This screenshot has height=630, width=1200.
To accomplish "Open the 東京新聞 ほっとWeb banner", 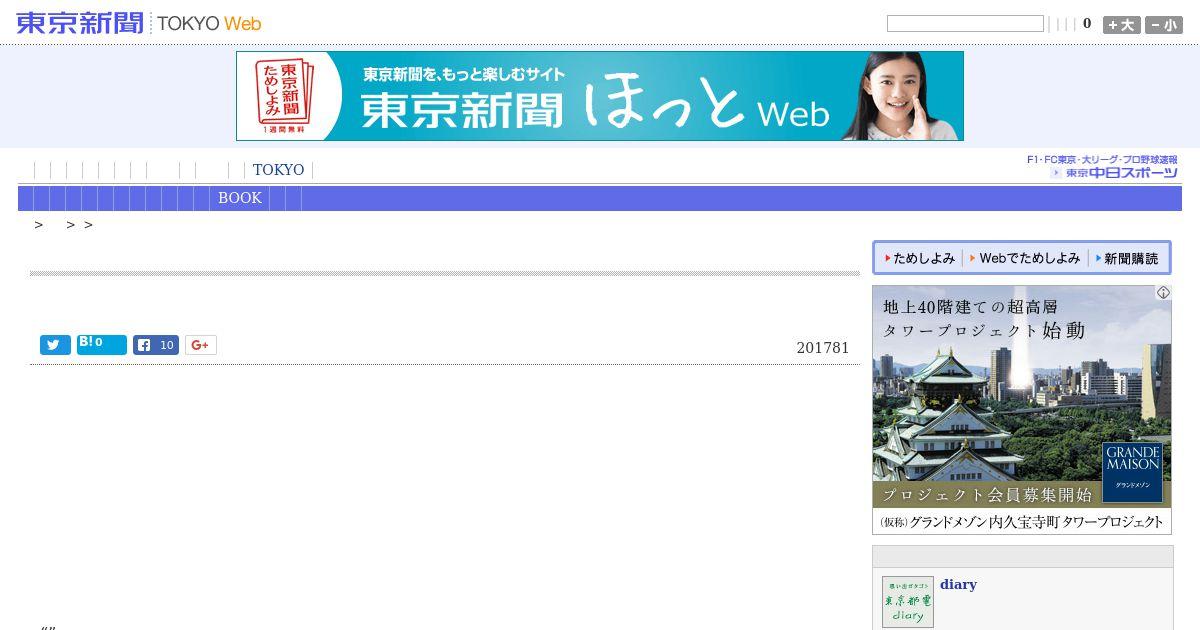I will click(x=600, y=96).
